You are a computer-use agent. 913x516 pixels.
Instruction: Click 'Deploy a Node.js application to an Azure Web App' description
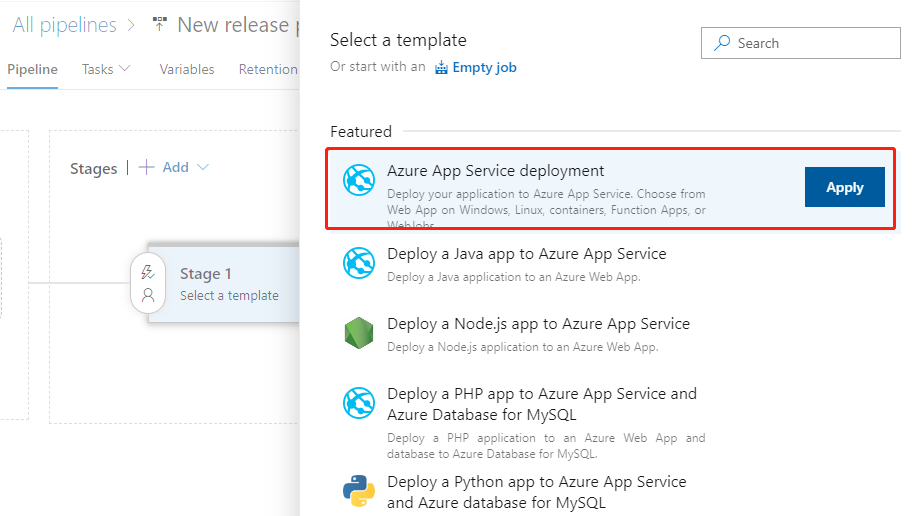[x=522, y=347]
